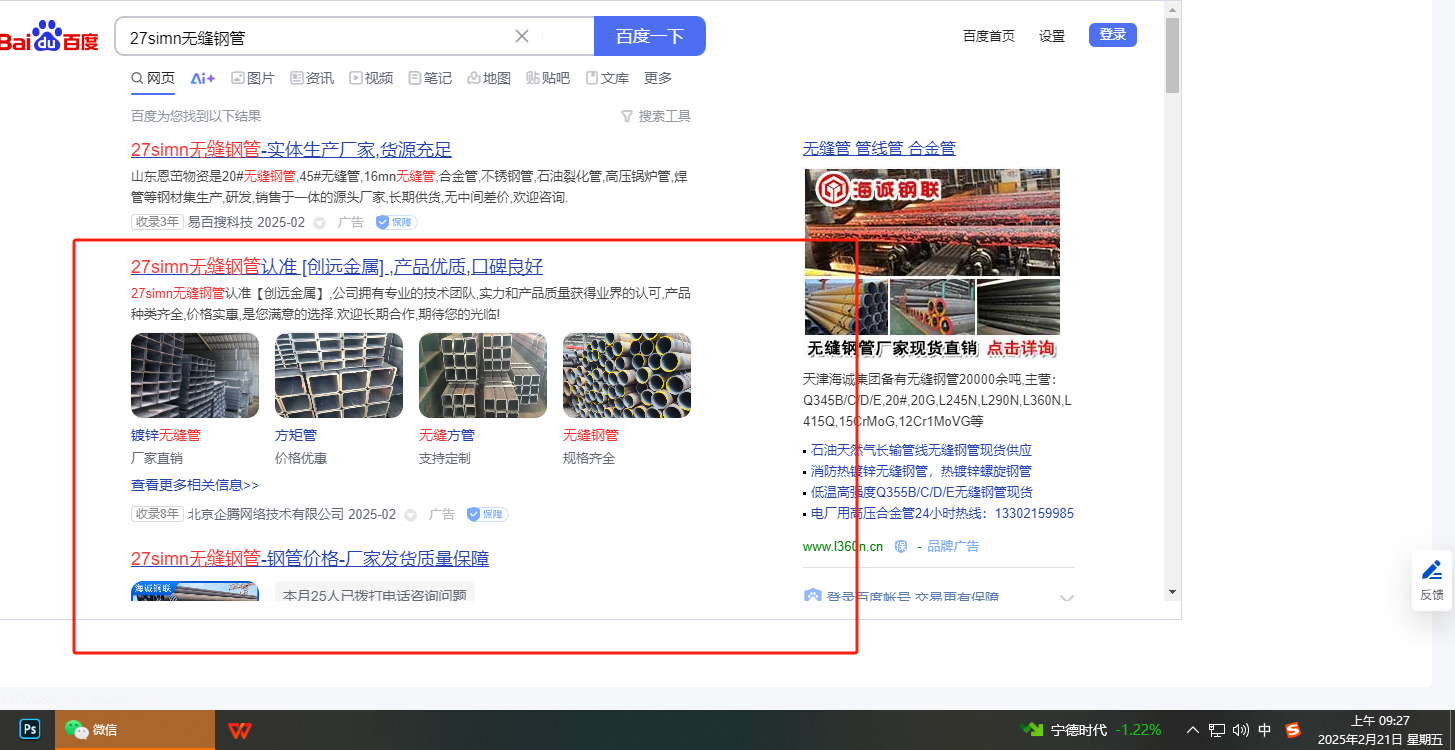Open the 资讯 tab
This screenshot has height=750, width=1455.
click(x=312, y=78)
